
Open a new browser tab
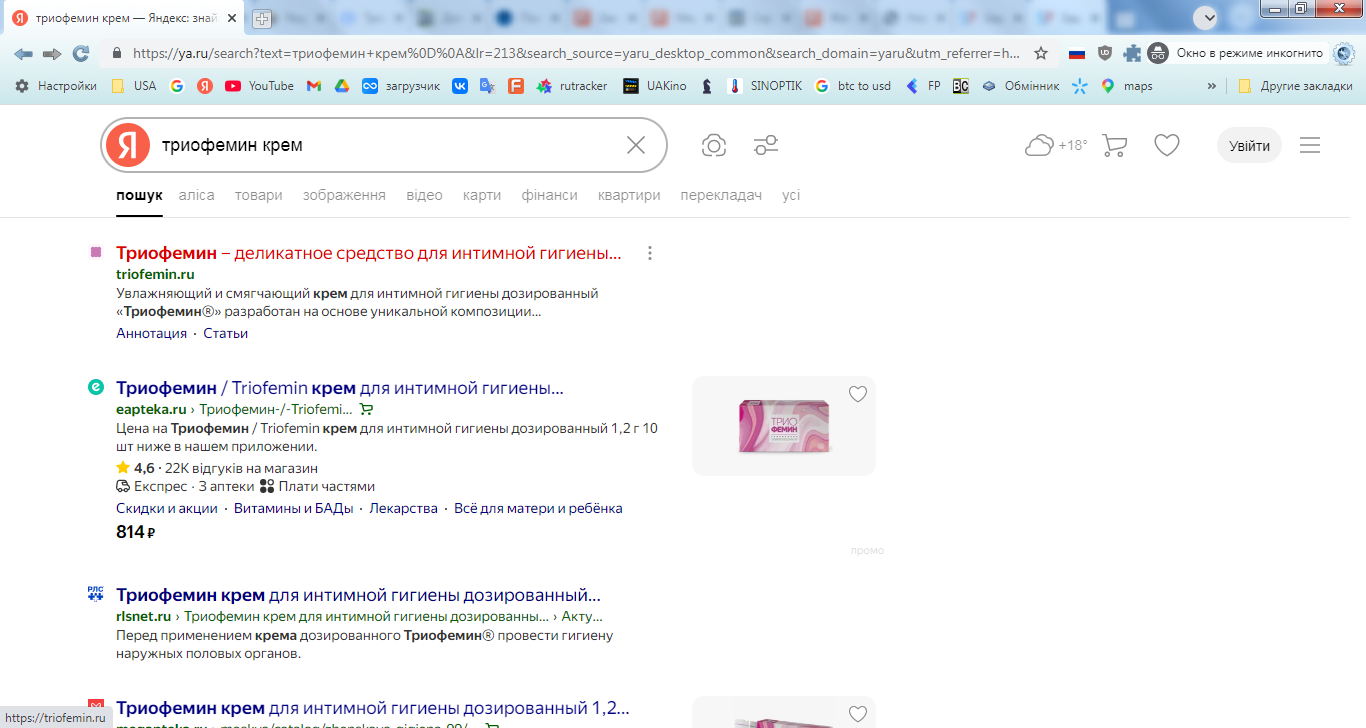(262, 18)
